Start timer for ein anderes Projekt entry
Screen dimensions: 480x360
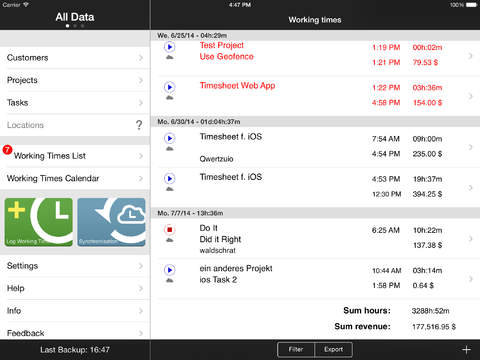(x=170, y=270)
